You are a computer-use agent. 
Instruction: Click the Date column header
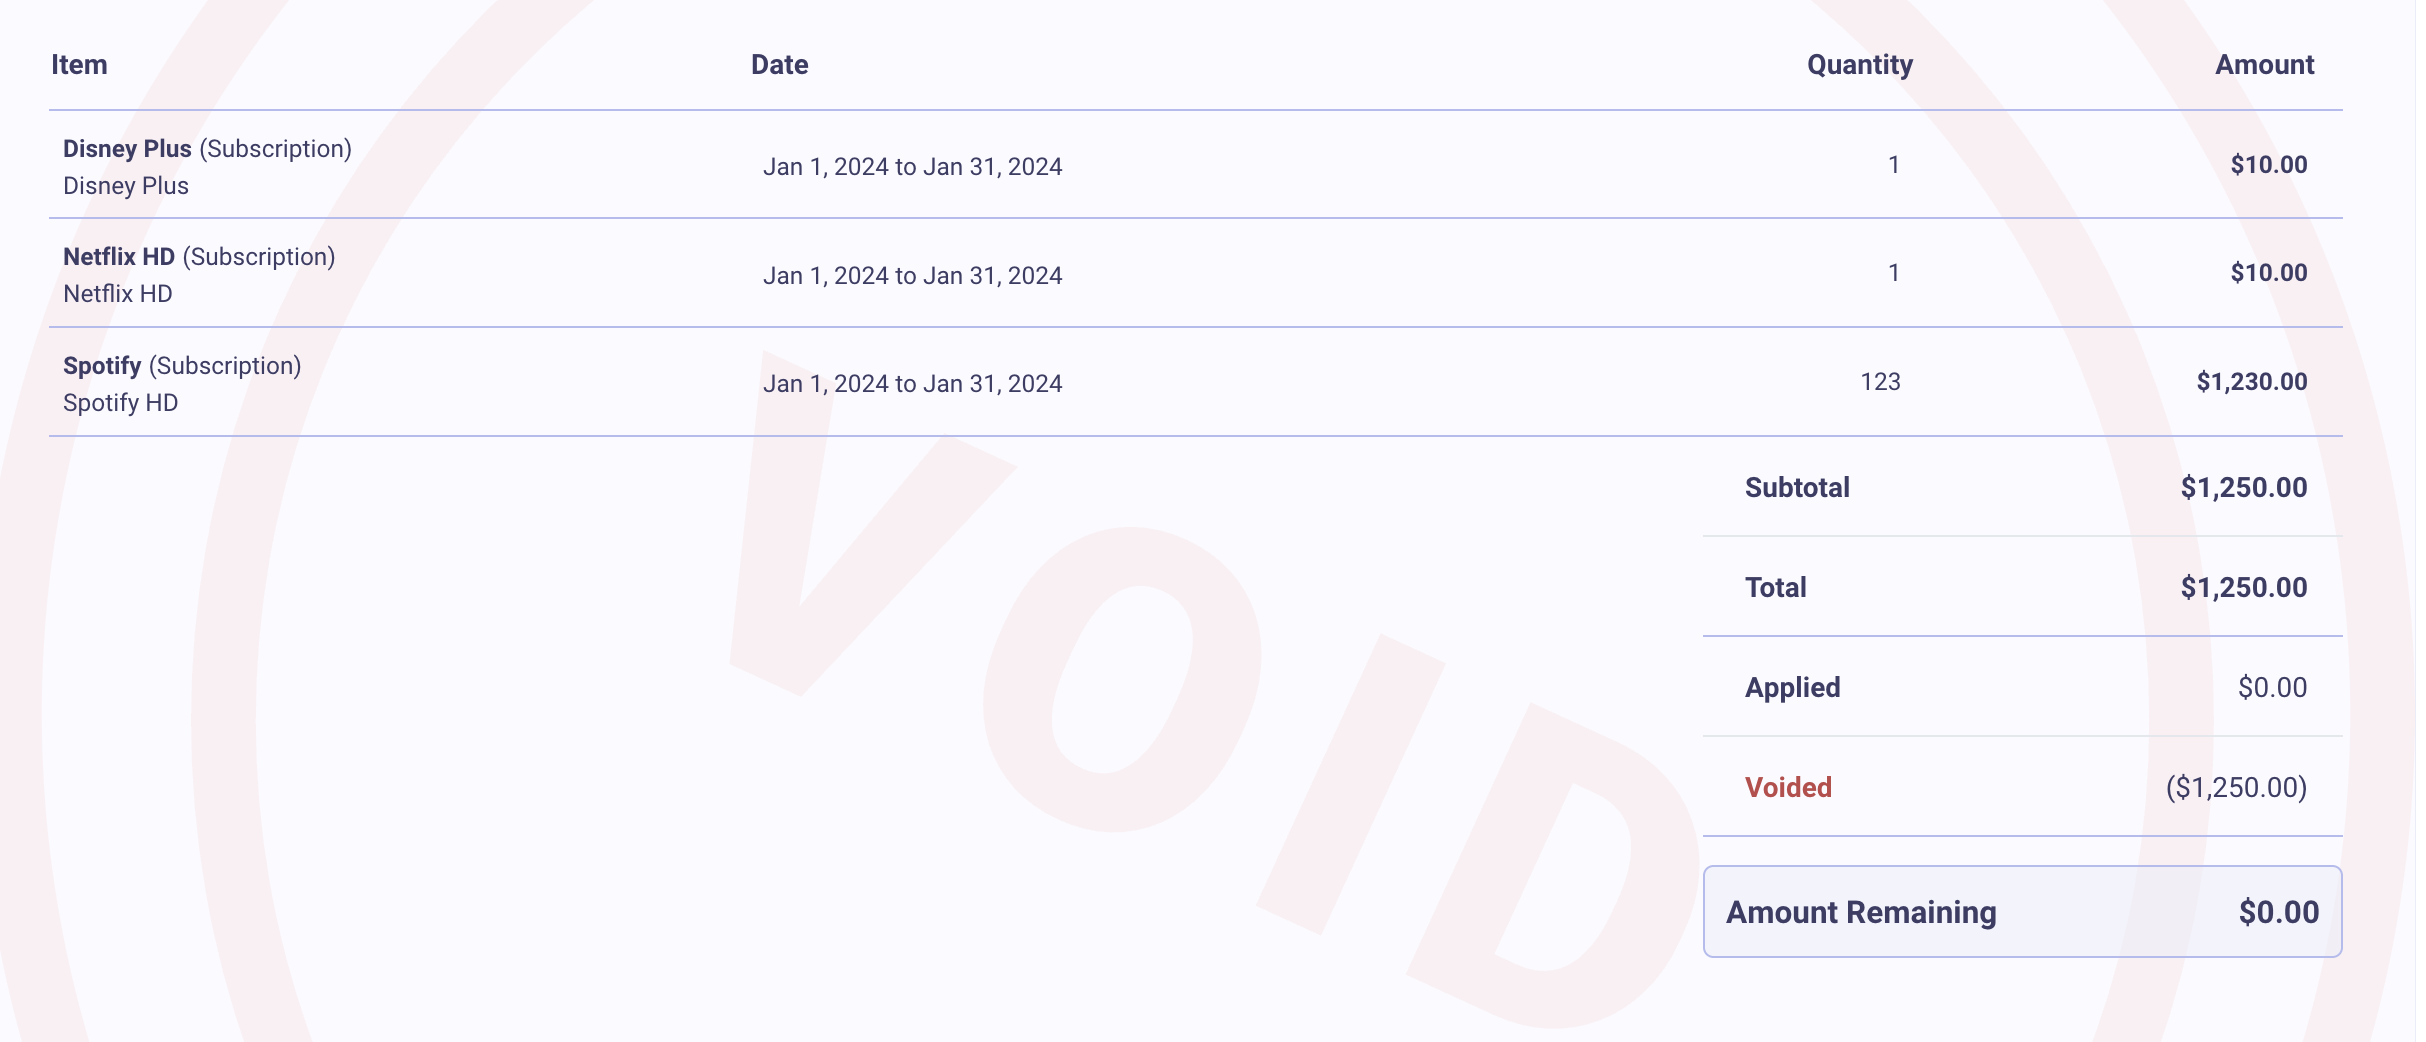(779, 65)
